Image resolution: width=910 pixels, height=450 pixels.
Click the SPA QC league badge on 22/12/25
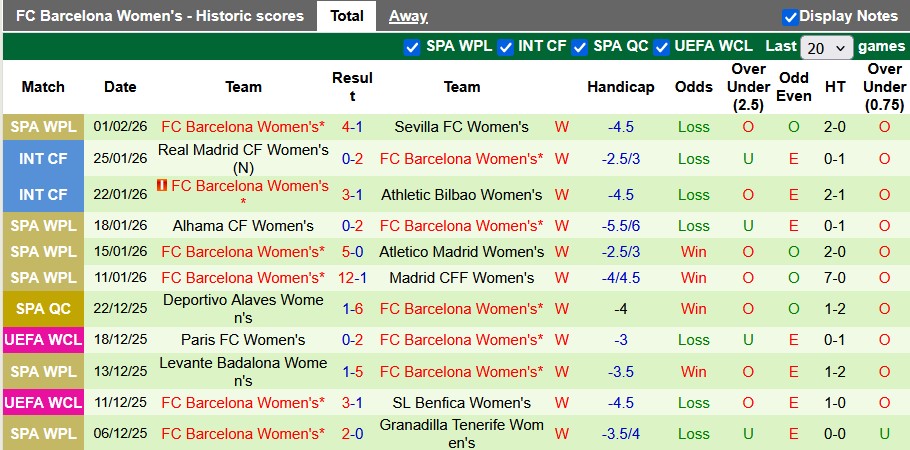pos(43,309)
